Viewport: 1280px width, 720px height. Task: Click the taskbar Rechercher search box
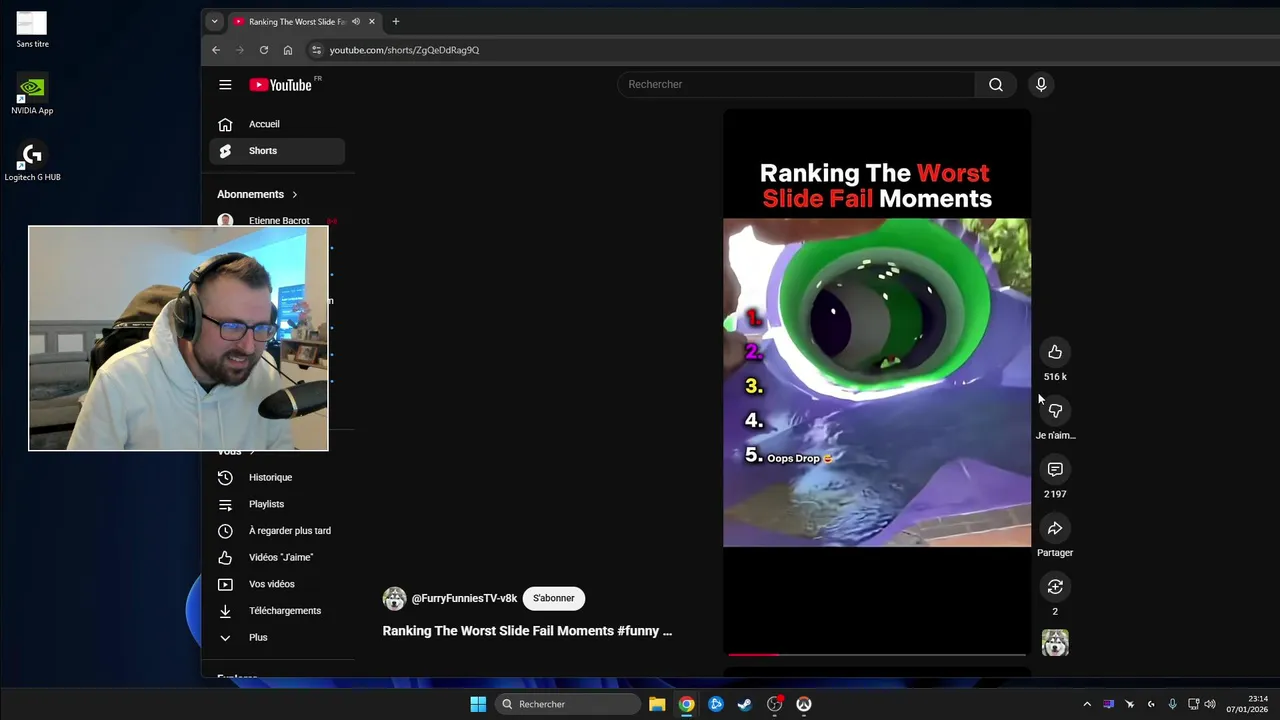(569, 704)
